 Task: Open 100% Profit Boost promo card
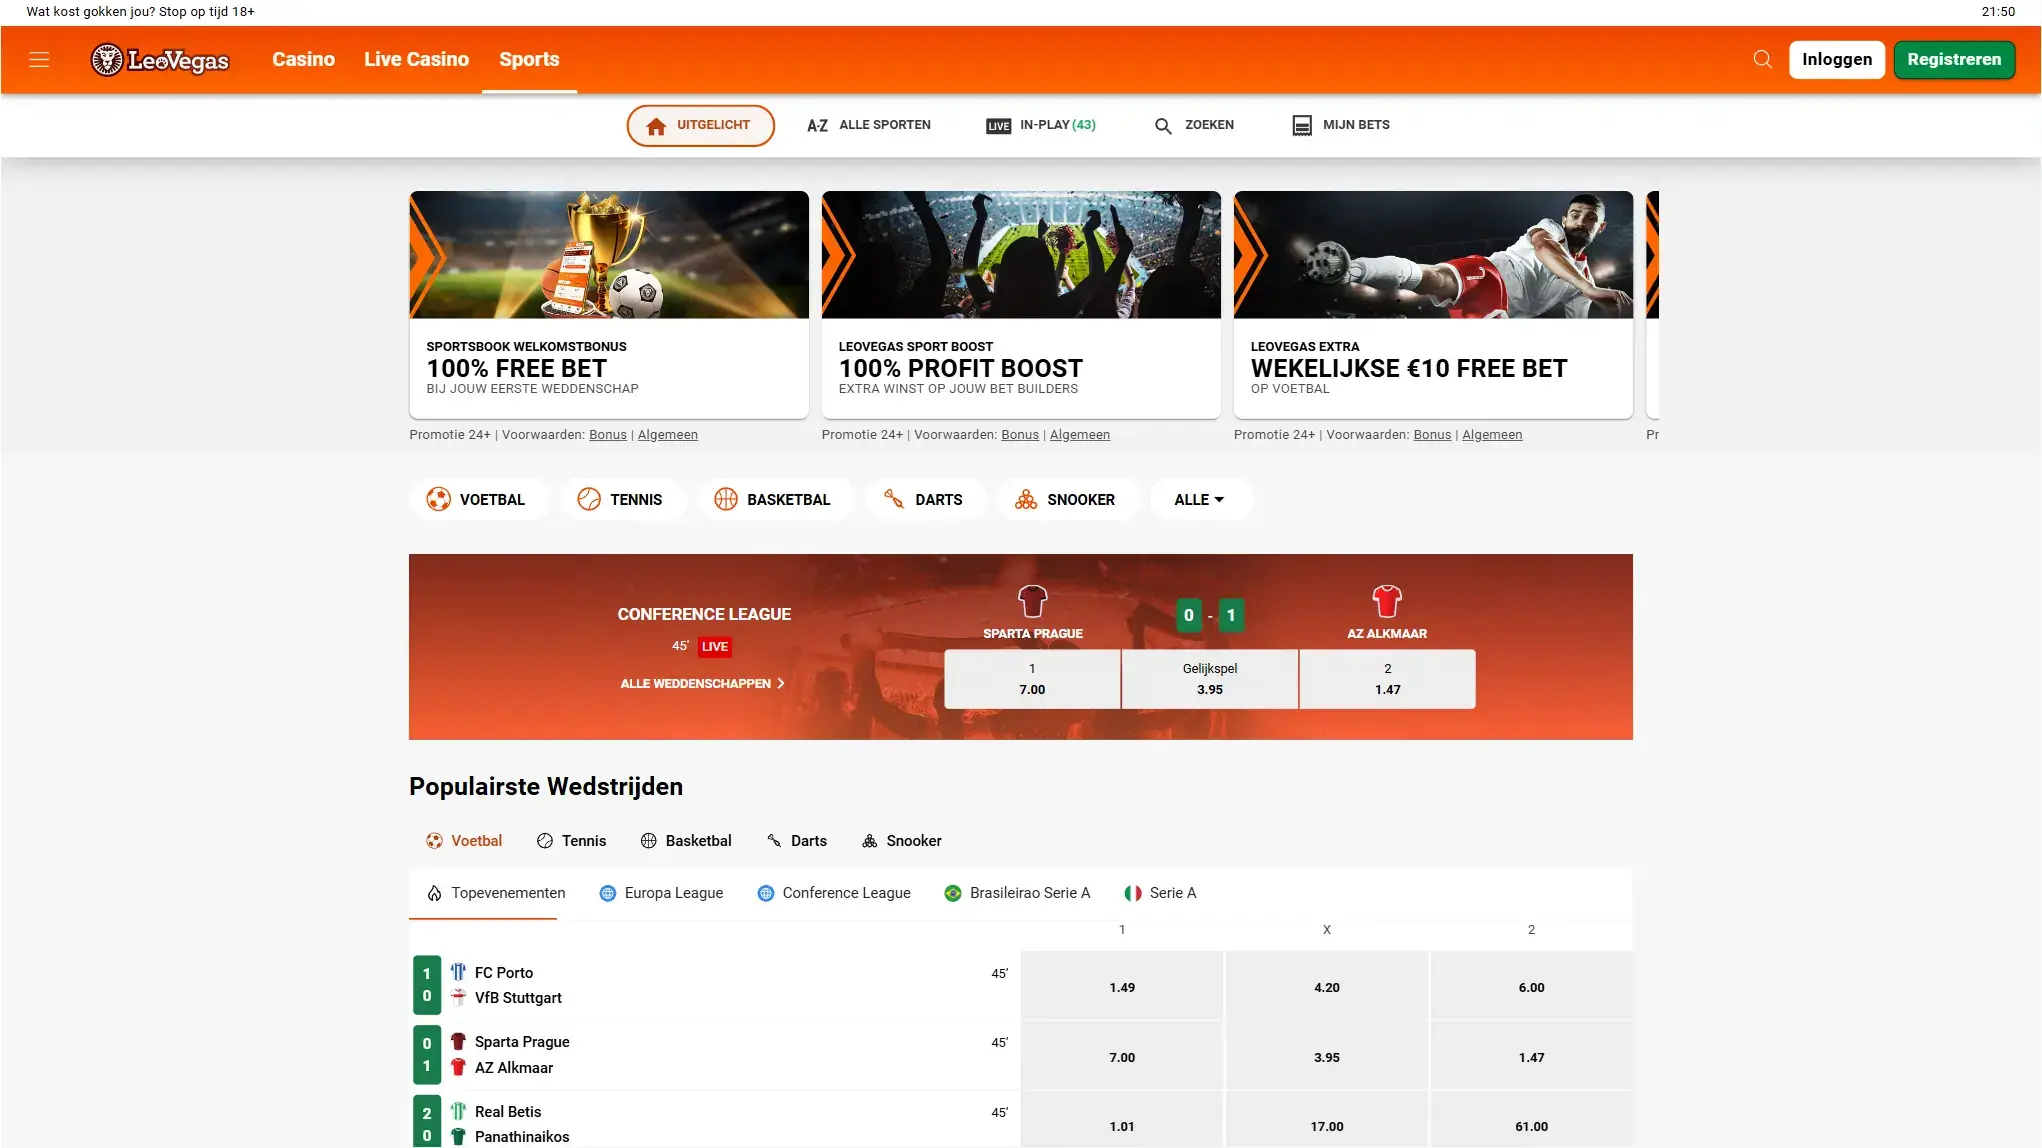[x=1021, y=304]
